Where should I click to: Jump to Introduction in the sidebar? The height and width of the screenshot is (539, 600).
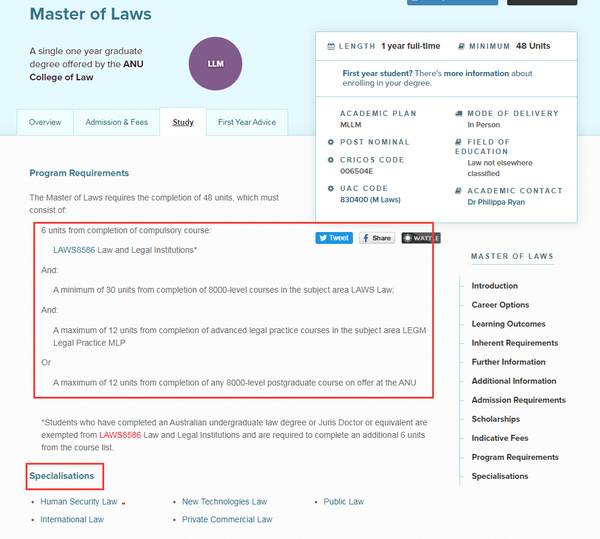pos(494,286)
